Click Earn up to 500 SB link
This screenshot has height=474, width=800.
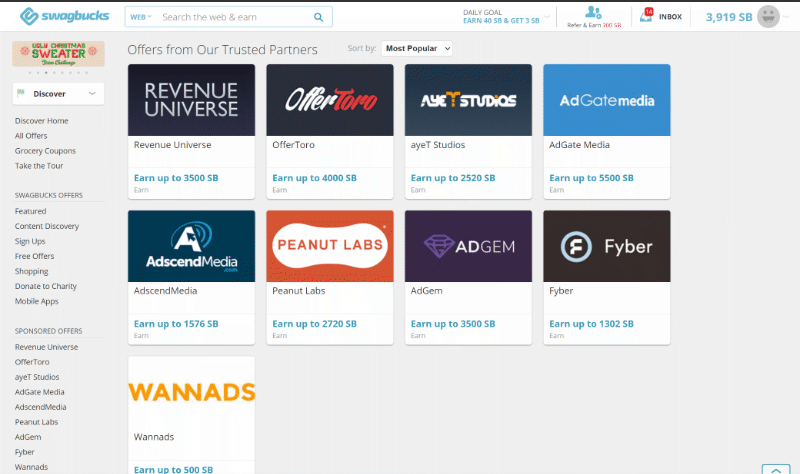(x=173, y=469)
